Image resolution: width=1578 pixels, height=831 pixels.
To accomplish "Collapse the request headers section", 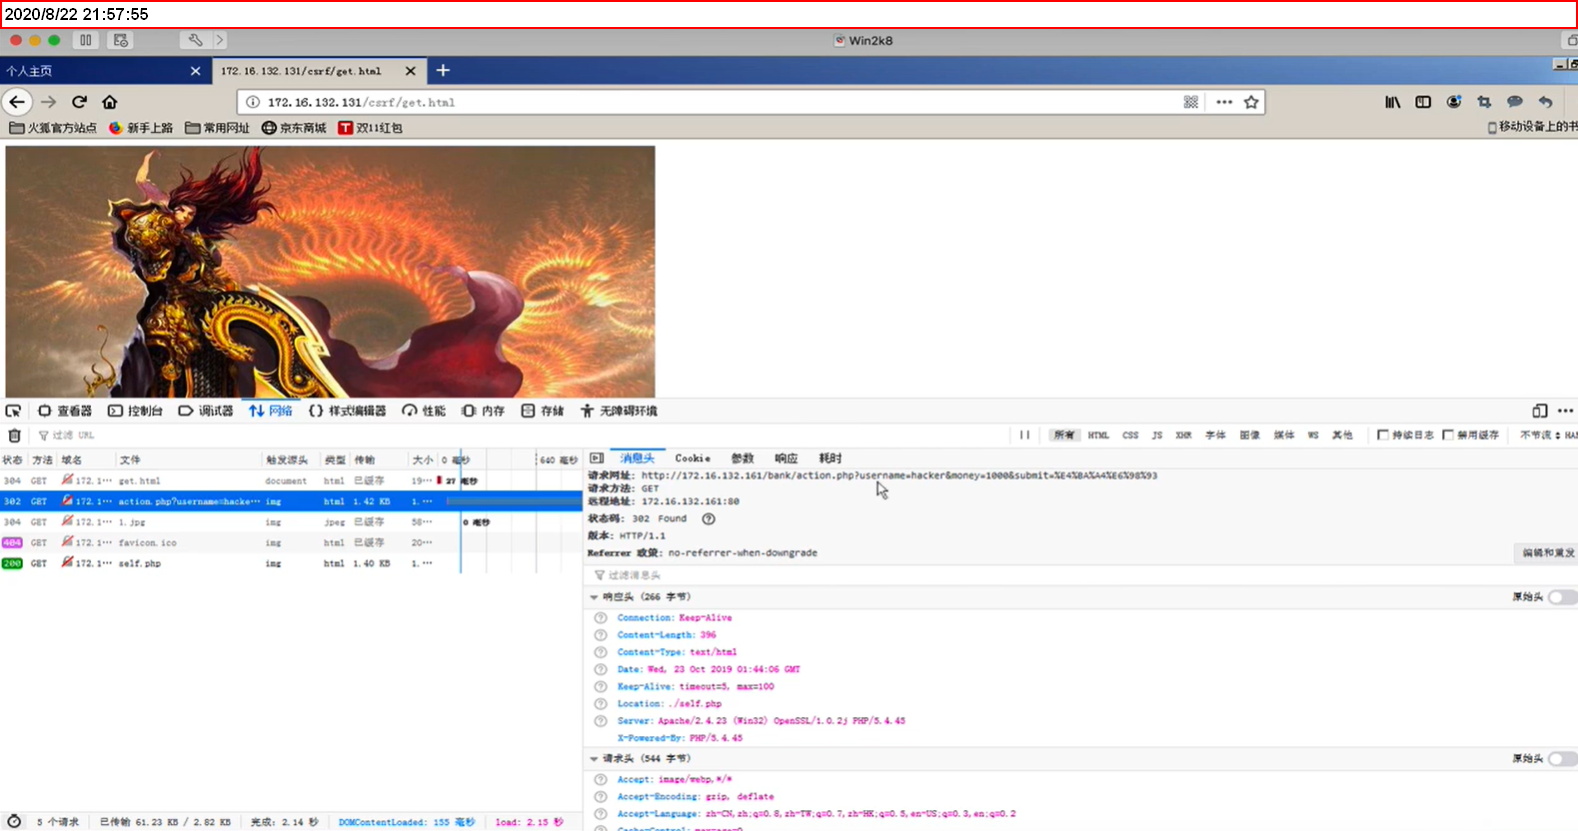I will 594,759.
